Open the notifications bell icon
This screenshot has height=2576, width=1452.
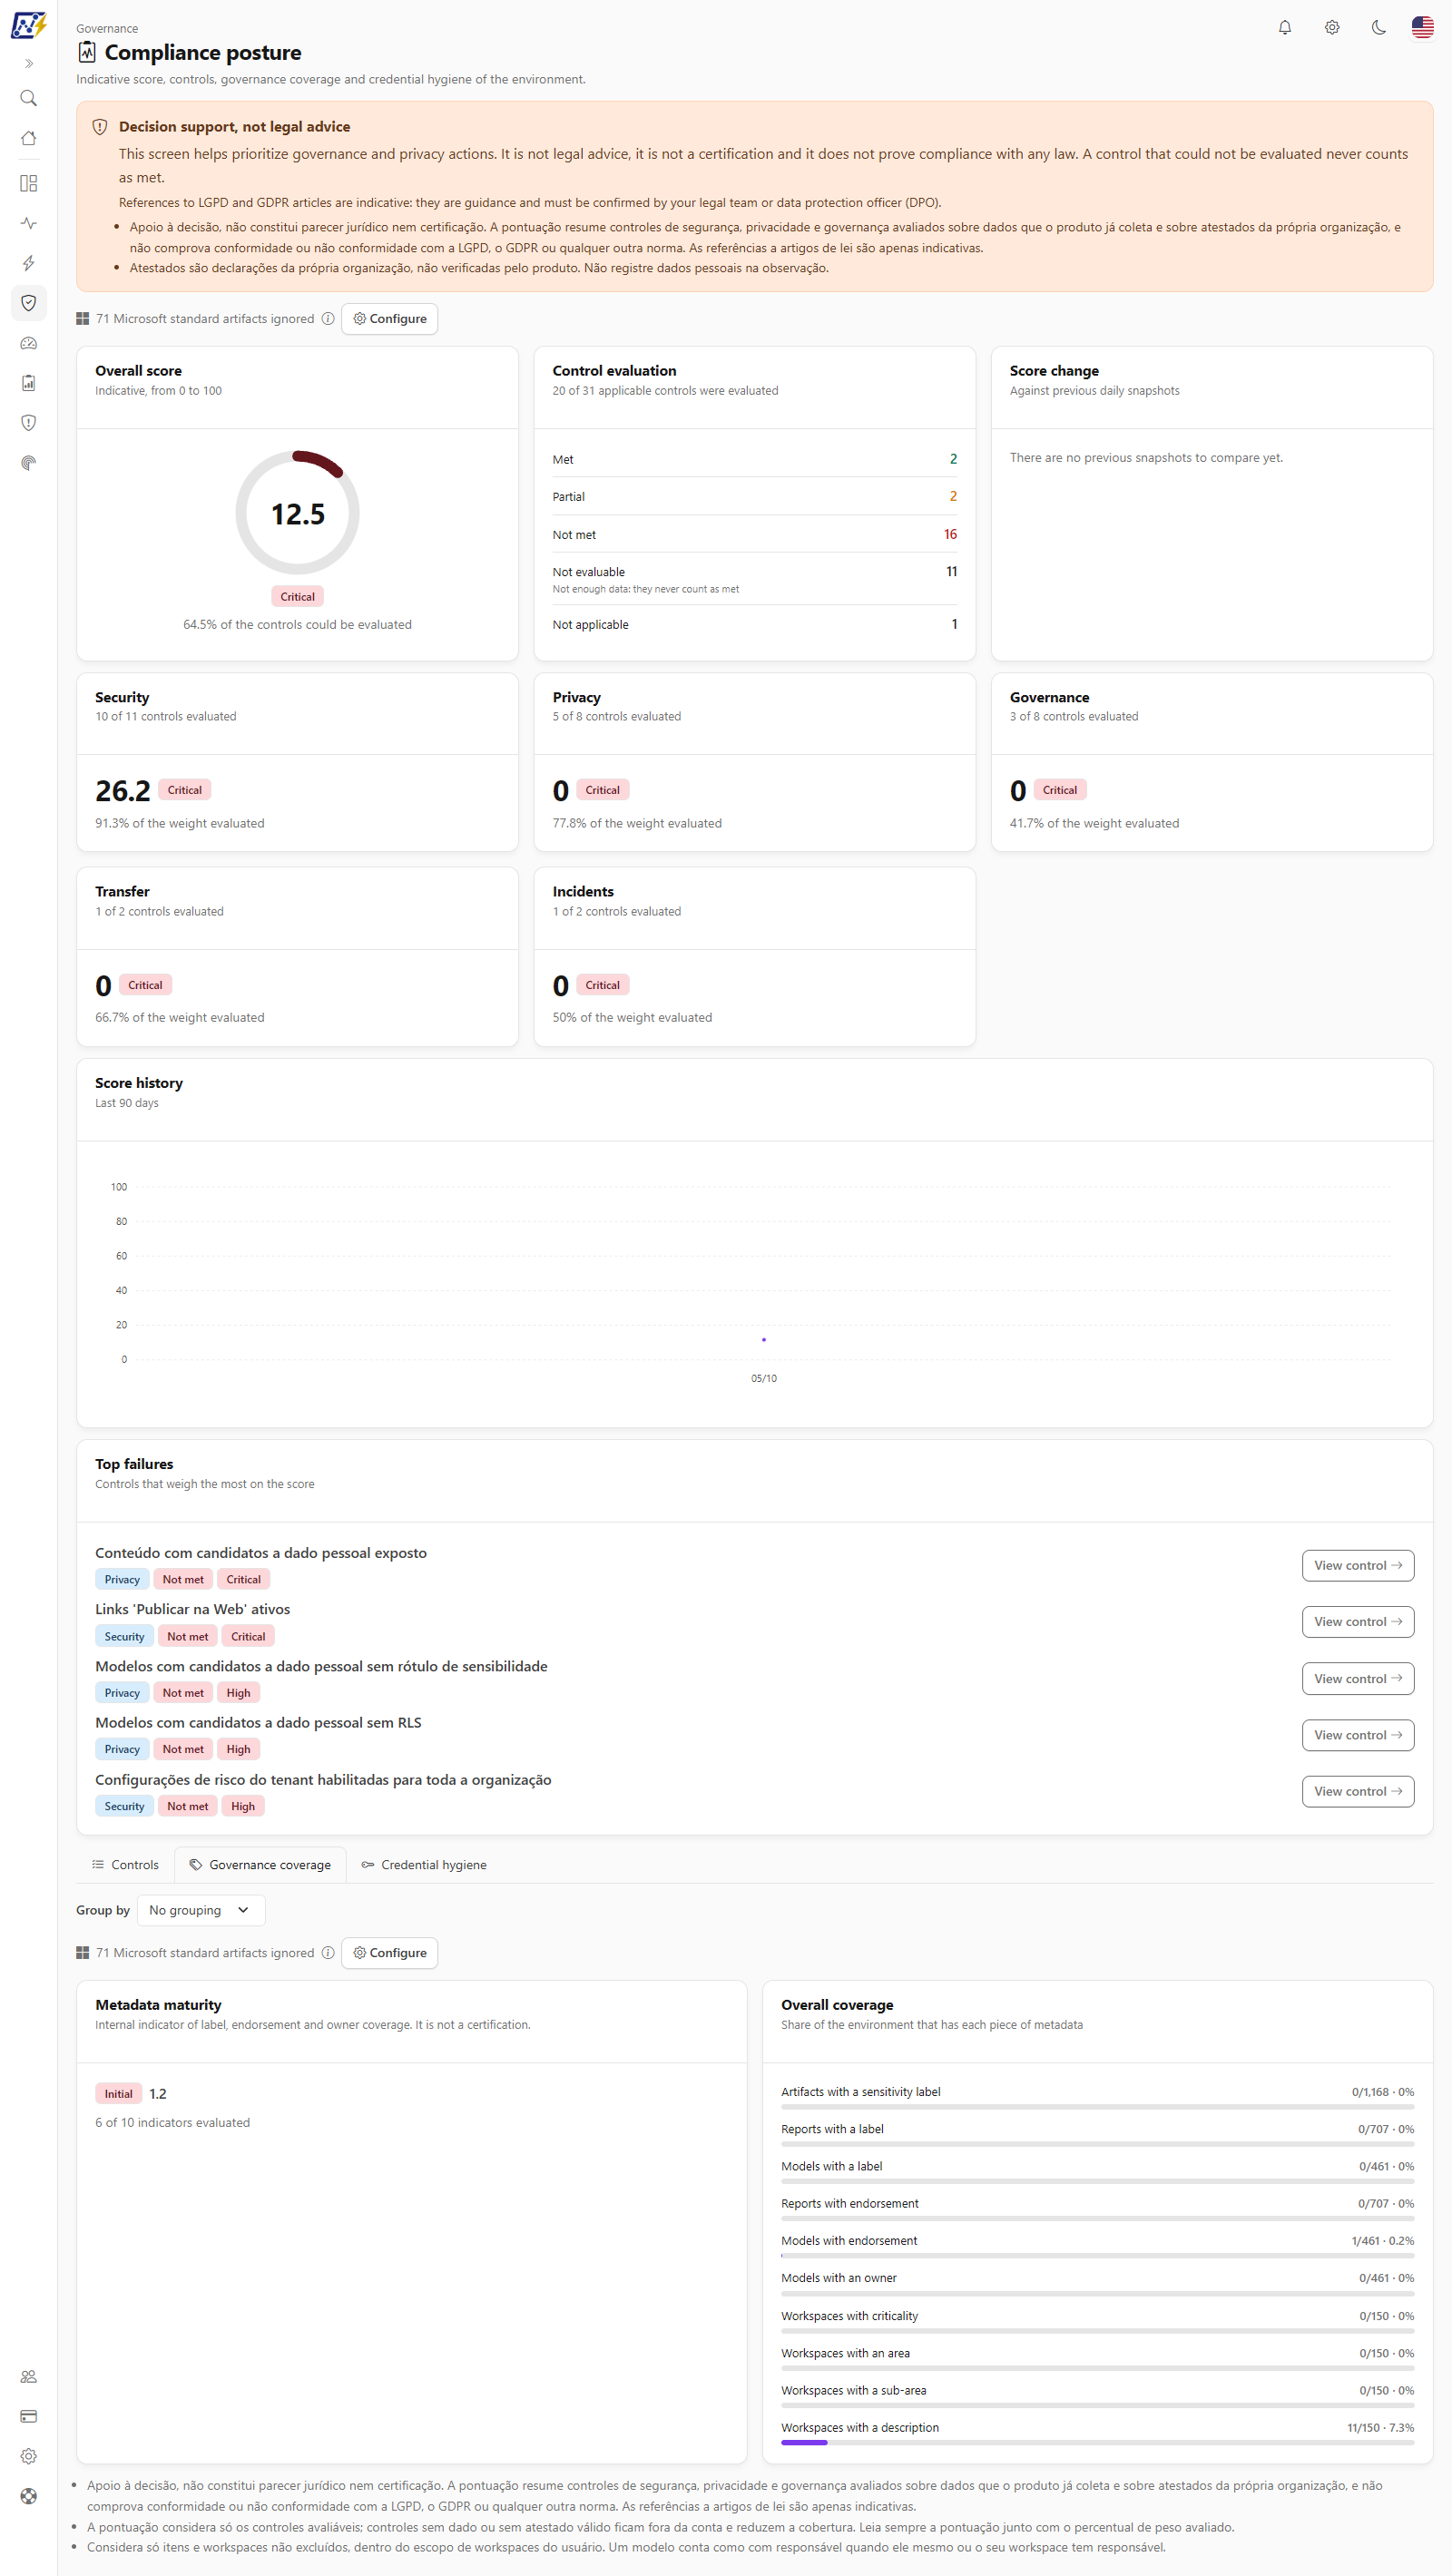[1285, 28]
